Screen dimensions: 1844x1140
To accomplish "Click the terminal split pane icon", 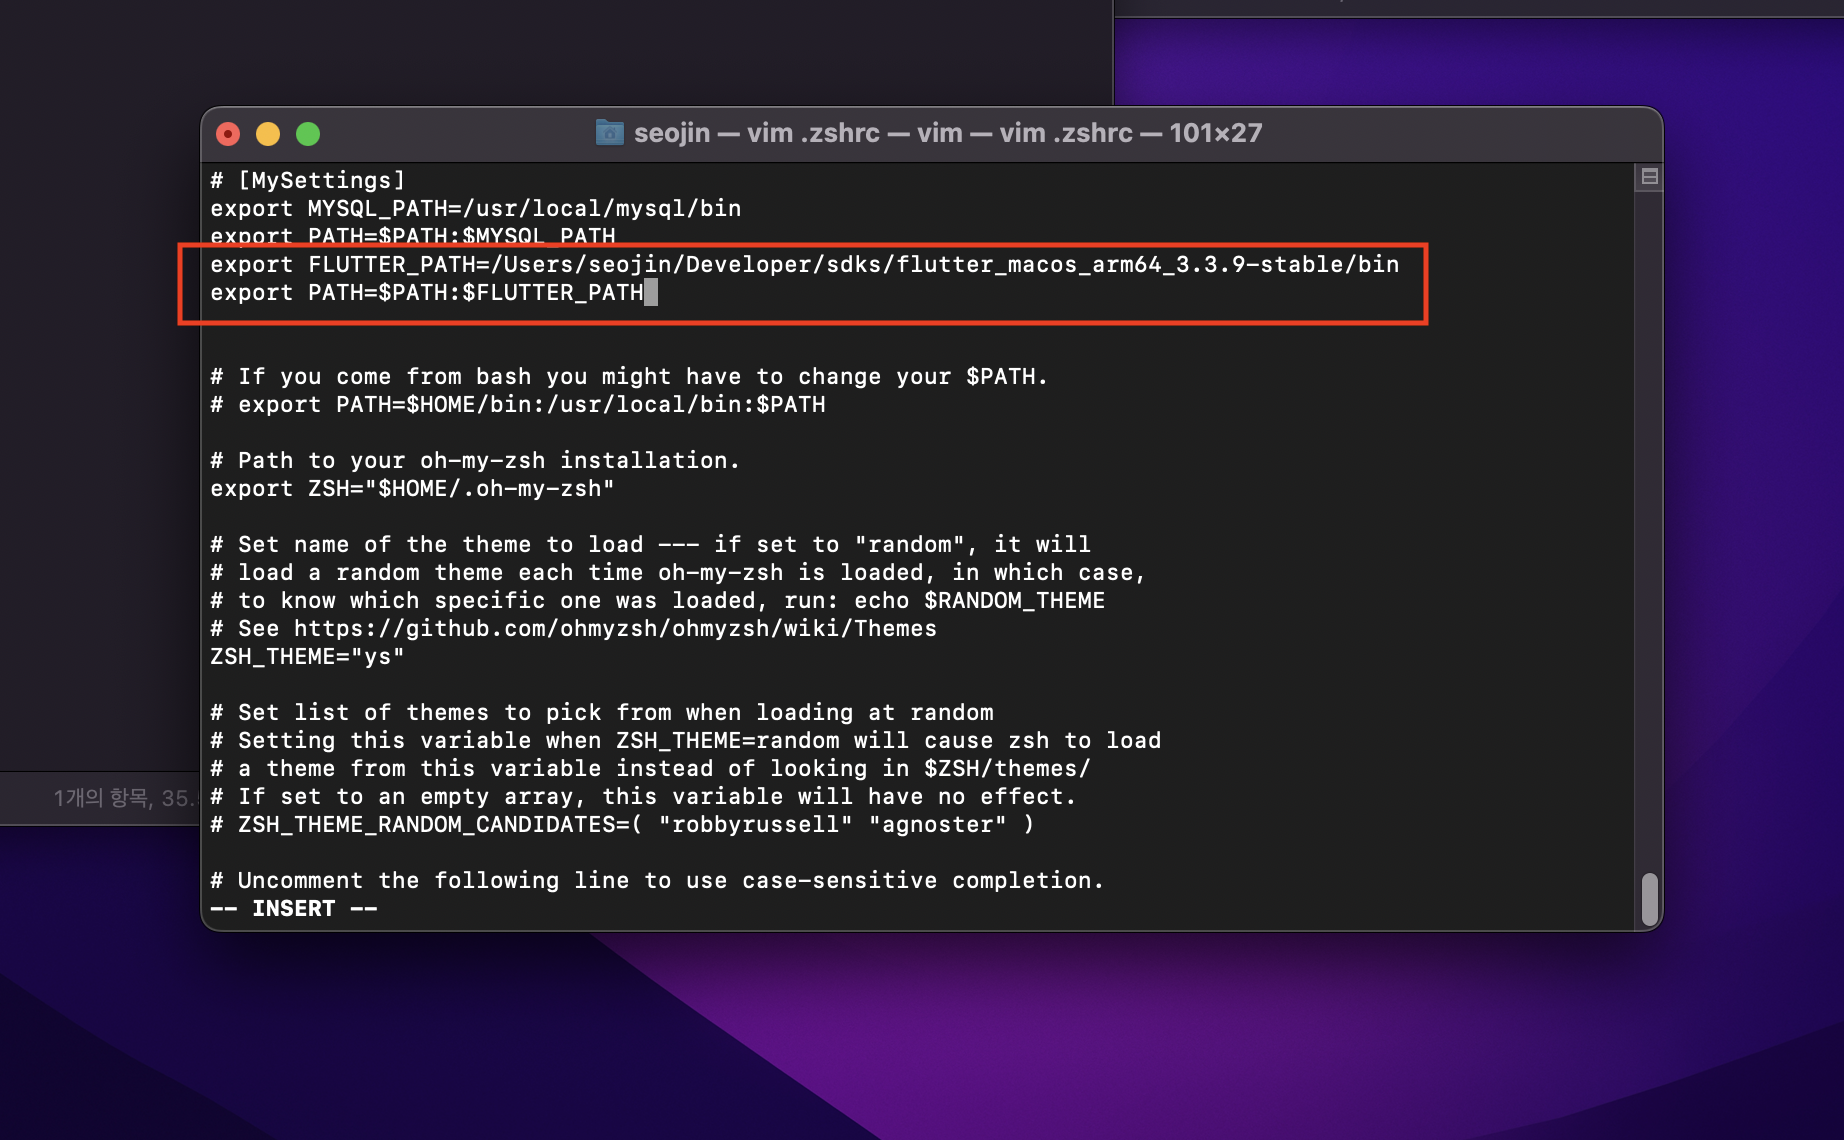I will [1649, 177].
